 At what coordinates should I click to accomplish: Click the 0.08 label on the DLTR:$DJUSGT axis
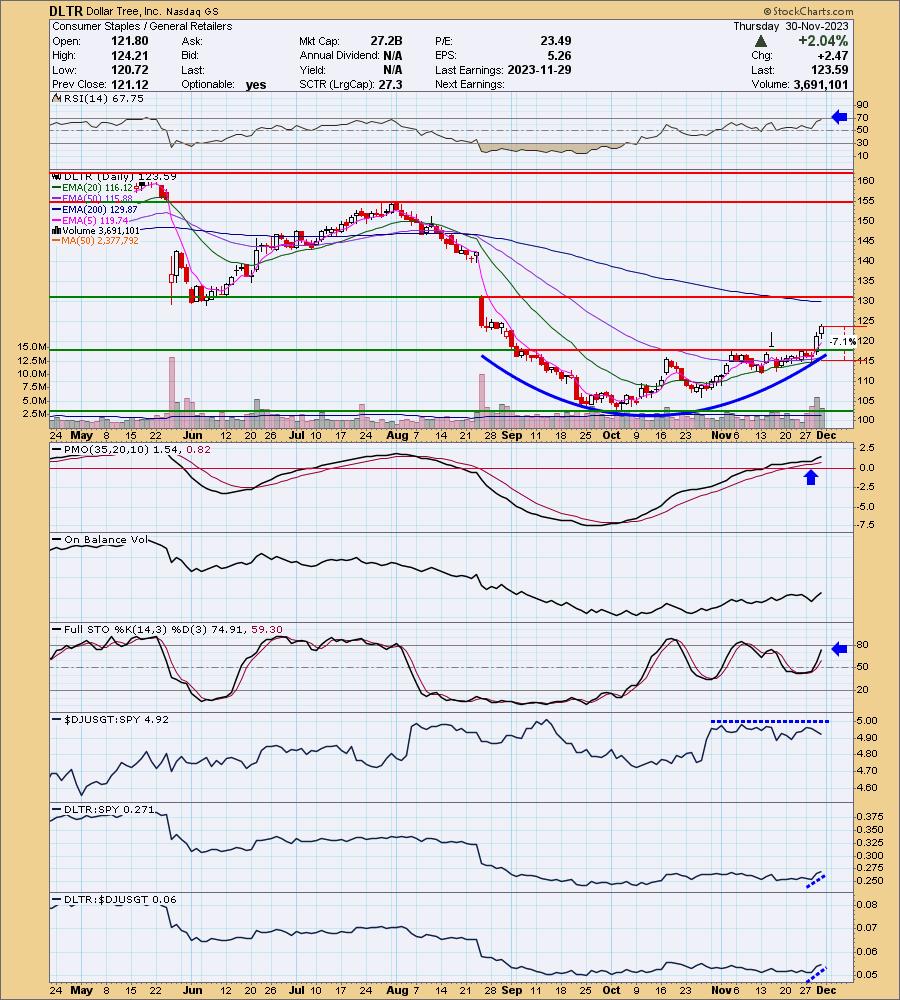coord(867,905)
